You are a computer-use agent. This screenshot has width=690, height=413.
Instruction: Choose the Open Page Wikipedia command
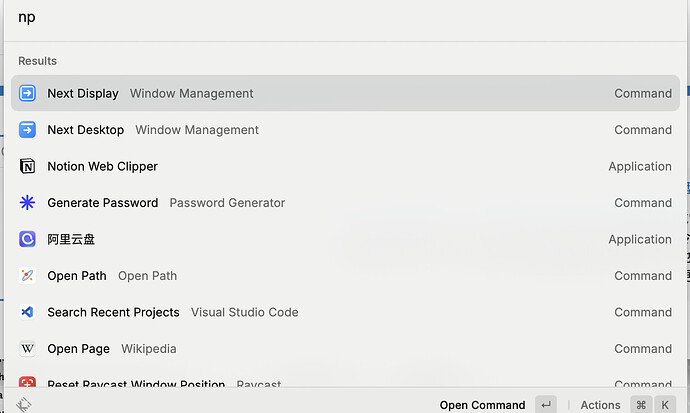click(345, 349)
